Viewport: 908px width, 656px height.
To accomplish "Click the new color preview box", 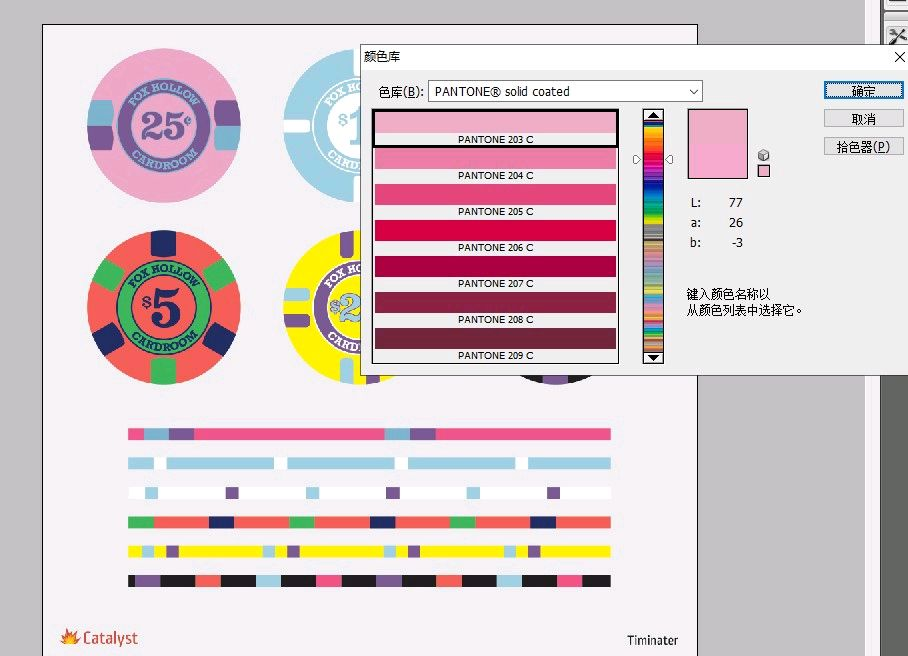I will coord(717,127).
